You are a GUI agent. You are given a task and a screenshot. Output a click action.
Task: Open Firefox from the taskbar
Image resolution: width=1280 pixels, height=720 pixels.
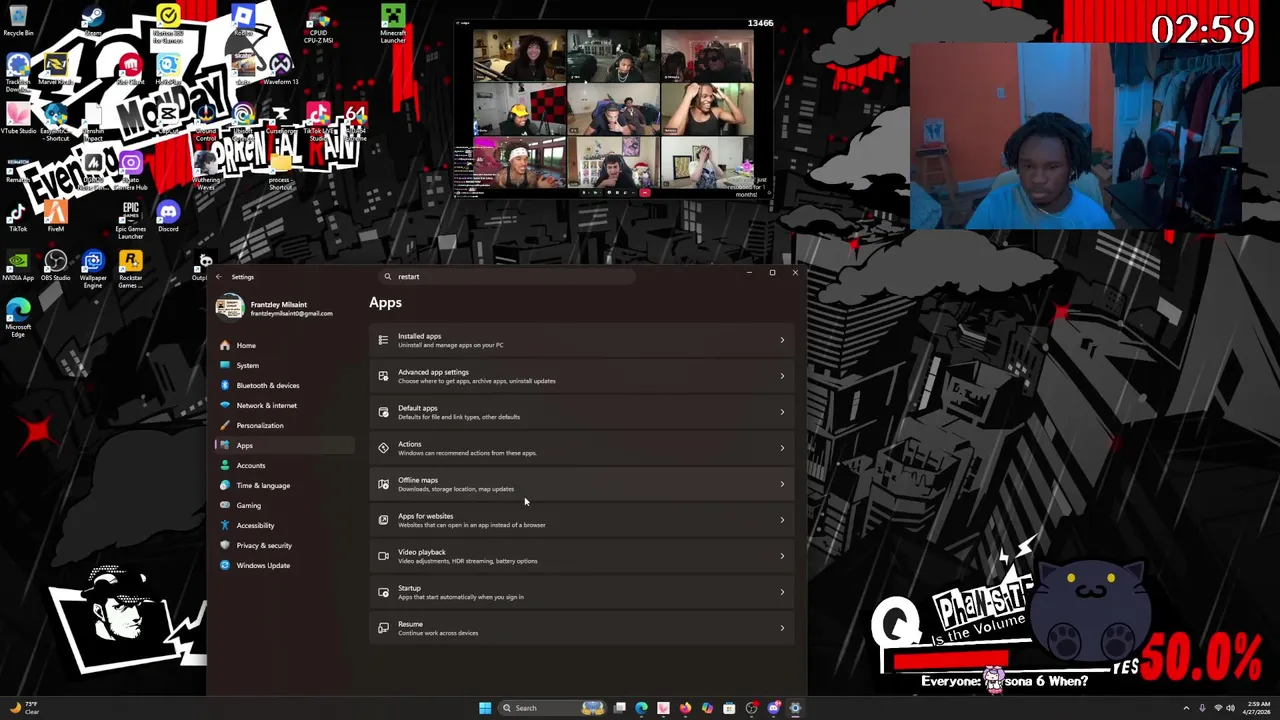(x=685, y=708)
